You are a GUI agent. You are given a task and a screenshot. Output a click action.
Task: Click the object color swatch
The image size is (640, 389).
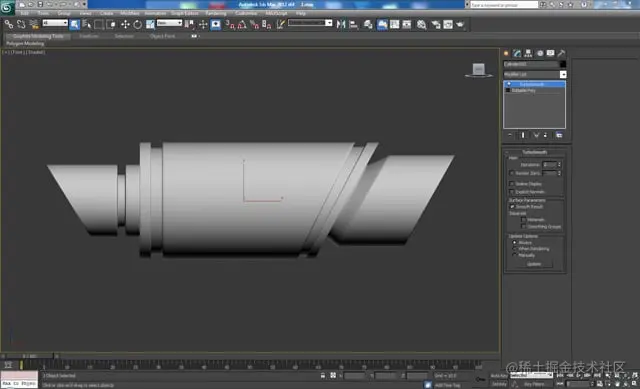pyautogui.click(x=563, y=64)
